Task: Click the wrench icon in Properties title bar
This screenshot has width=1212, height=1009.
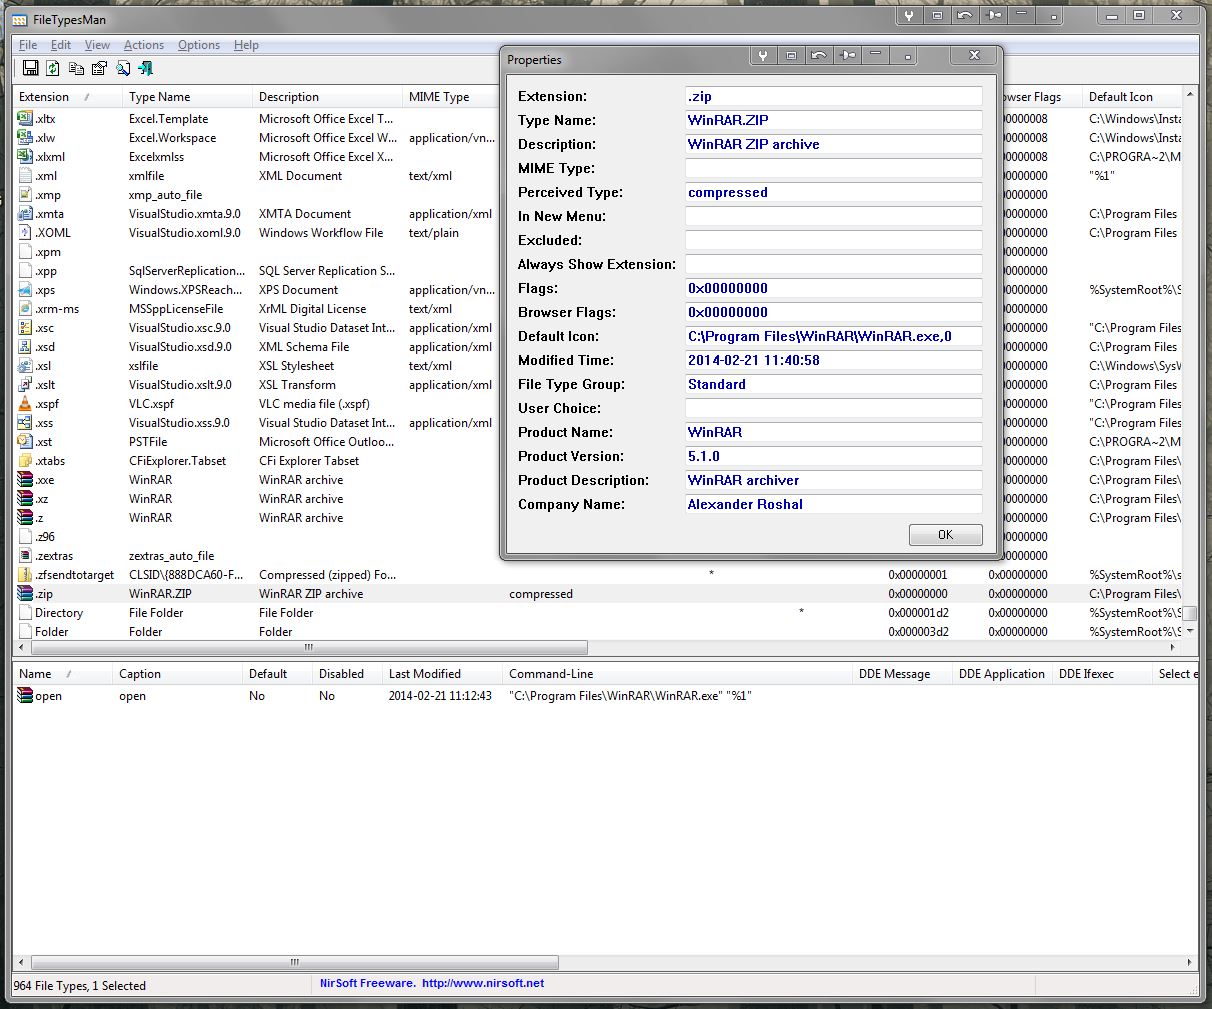Action: click(762, 55)
